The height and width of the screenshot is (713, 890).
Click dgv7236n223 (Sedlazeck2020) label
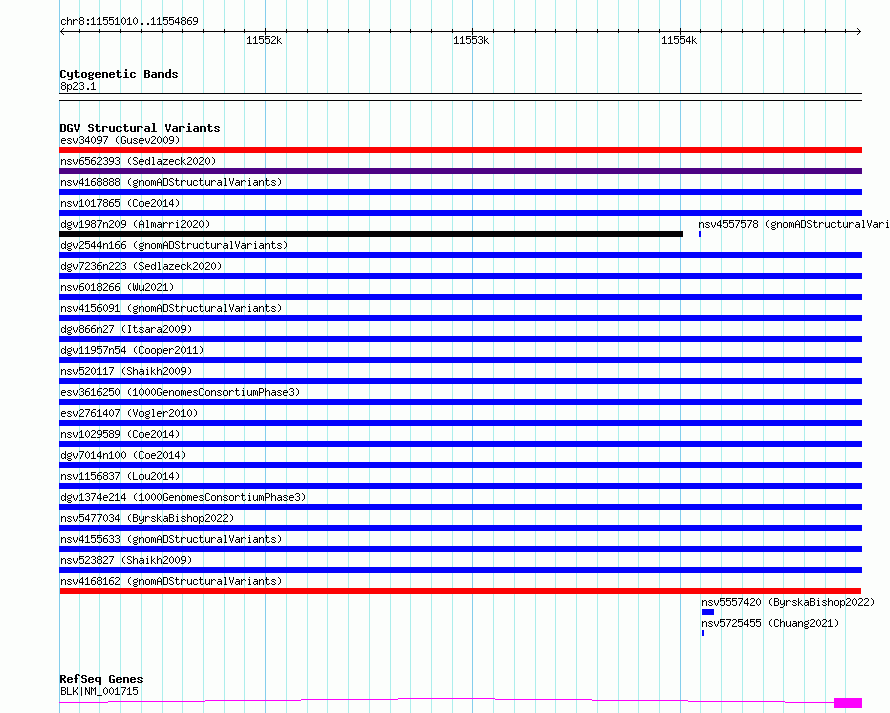(141, 266)
